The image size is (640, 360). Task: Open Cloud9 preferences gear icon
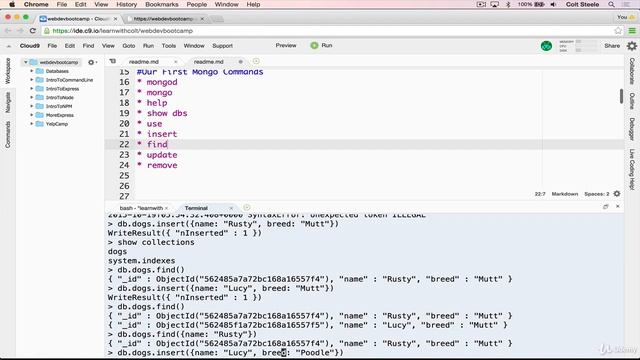pos(632,46)
